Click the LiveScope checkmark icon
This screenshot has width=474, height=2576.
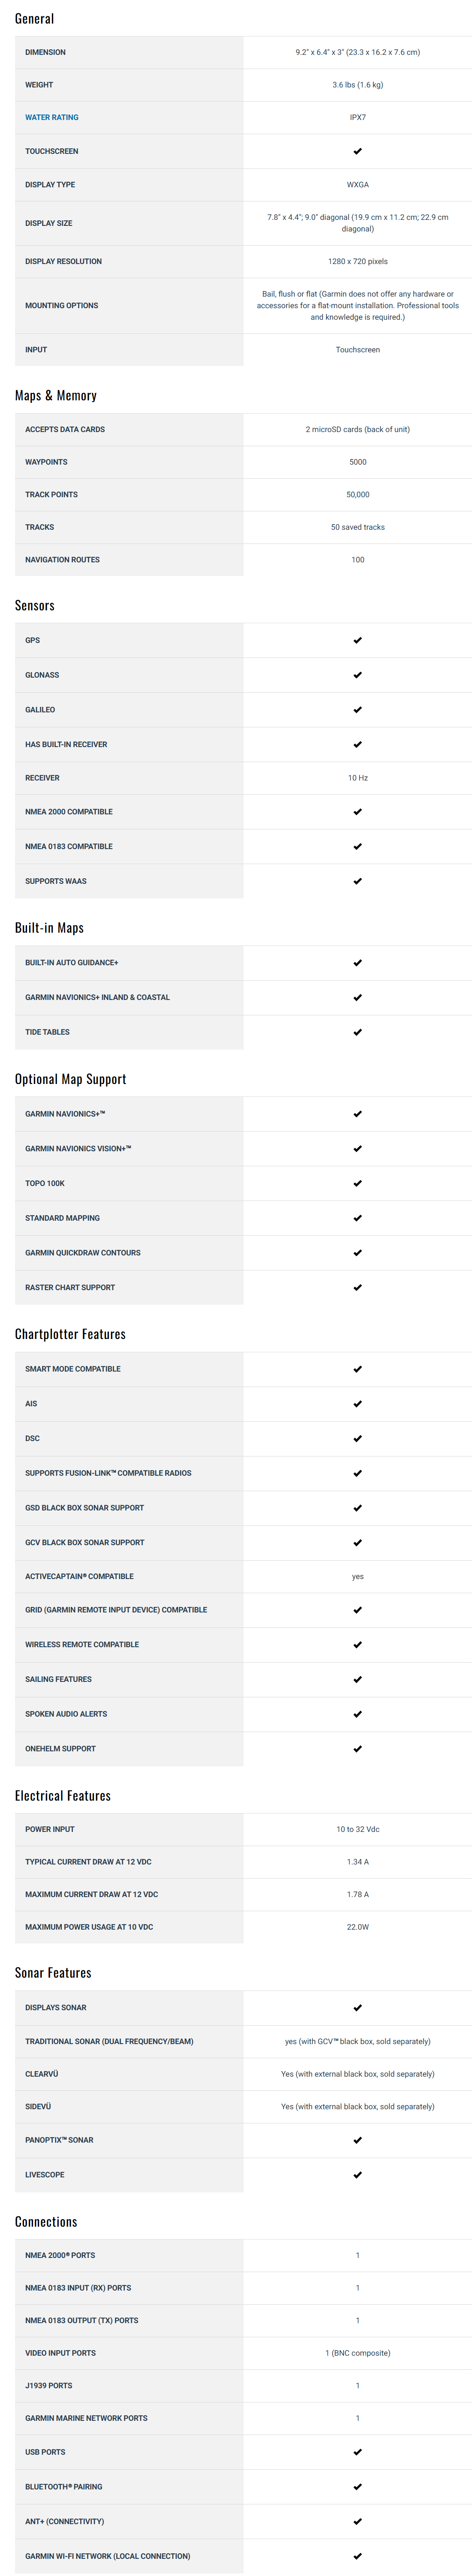358,2175
